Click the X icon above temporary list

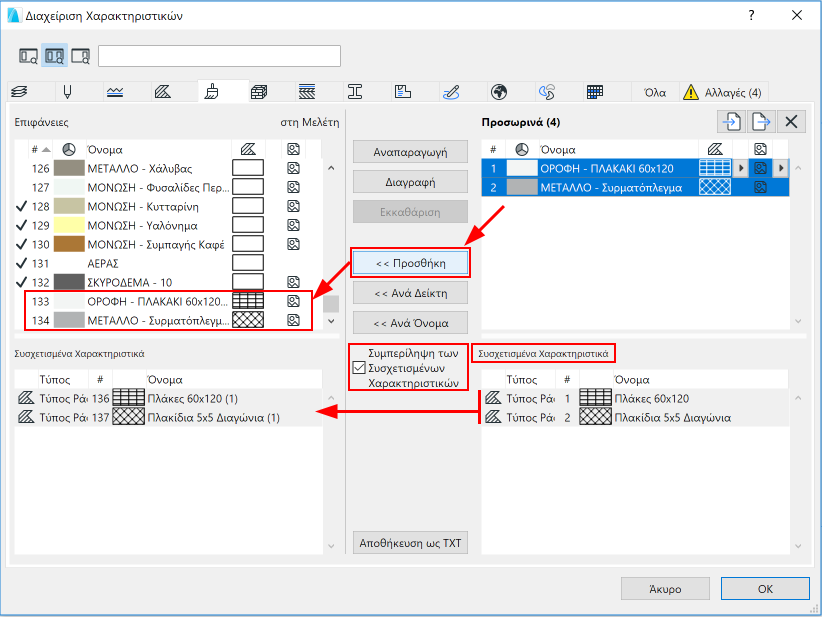[x=791, y=122]
